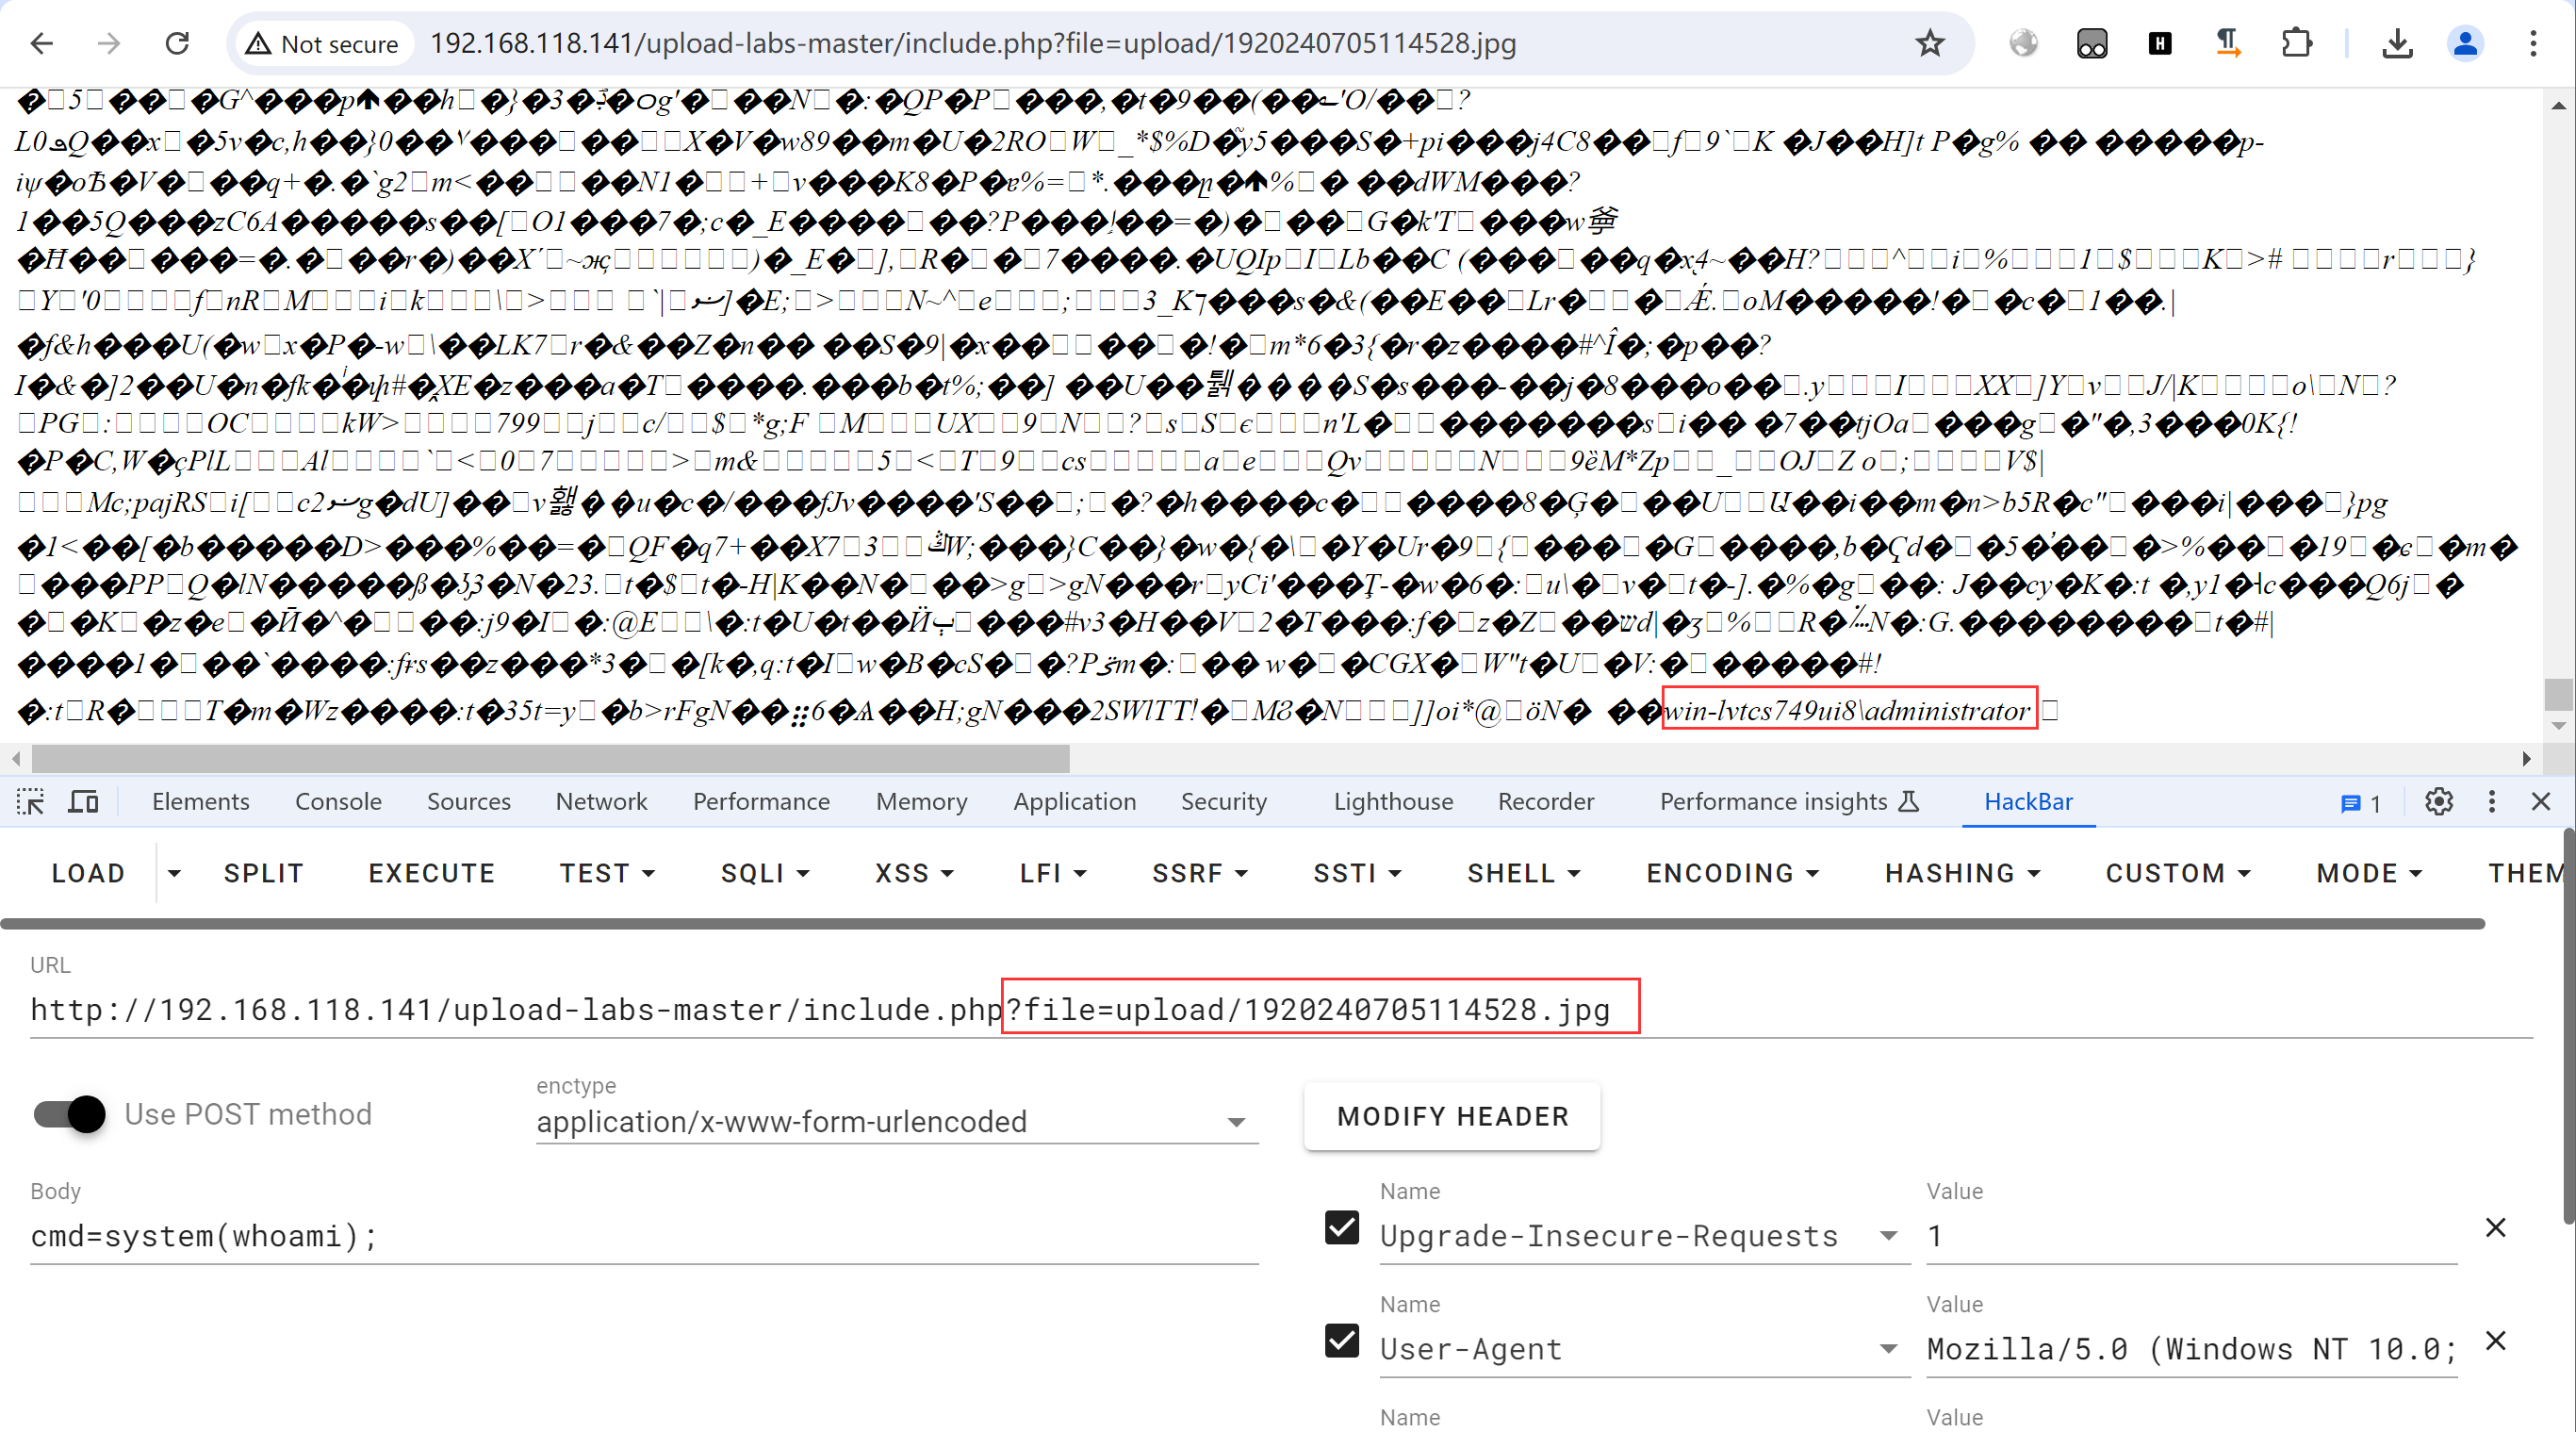Click the page horizontal scrollbar thumb
Screen dimensions: 2576x1432
click(550, 759)
